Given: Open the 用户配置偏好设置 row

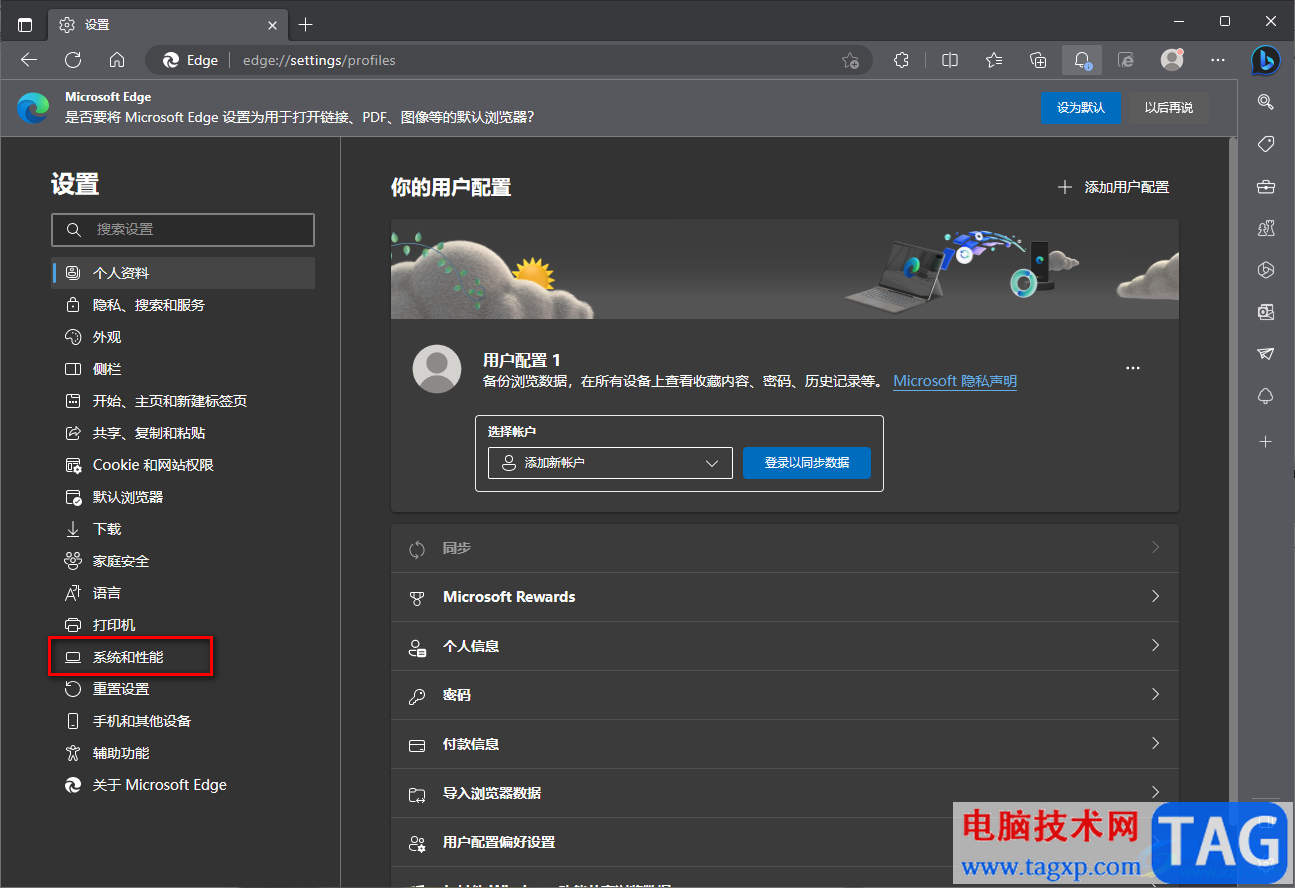Looking at the screenshot, I should 785,842.
